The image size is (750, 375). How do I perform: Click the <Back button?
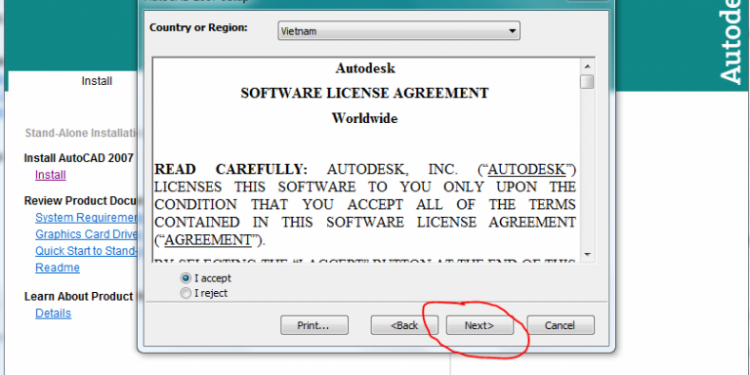coord(404,325)
